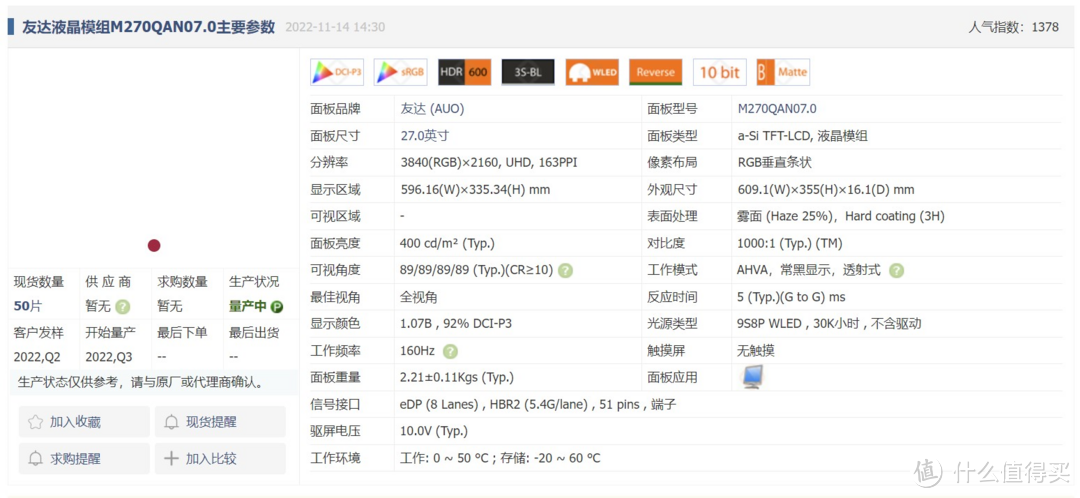Click the Matte surface badge

click(783, 72)
